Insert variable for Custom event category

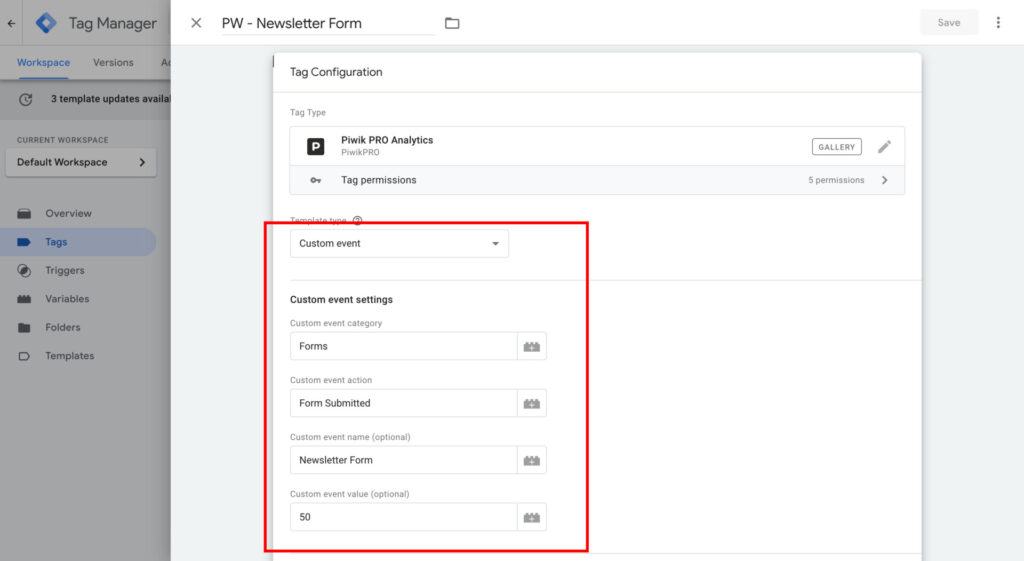(x=532, y=347)
